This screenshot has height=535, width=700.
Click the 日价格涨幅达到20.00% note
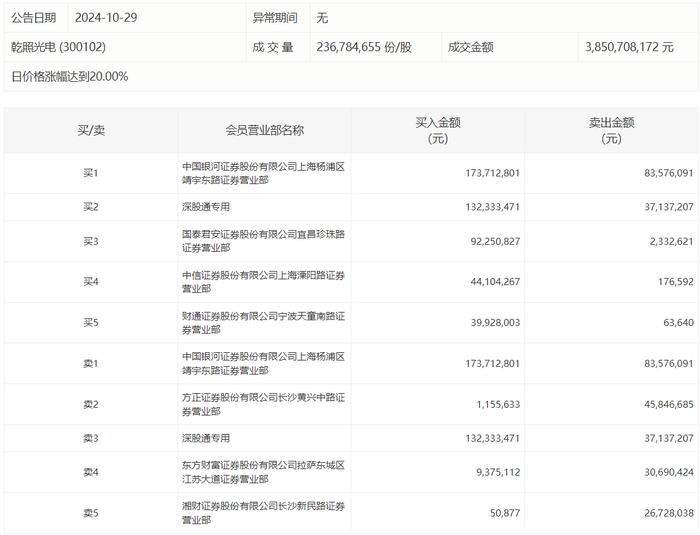point(70,76)
